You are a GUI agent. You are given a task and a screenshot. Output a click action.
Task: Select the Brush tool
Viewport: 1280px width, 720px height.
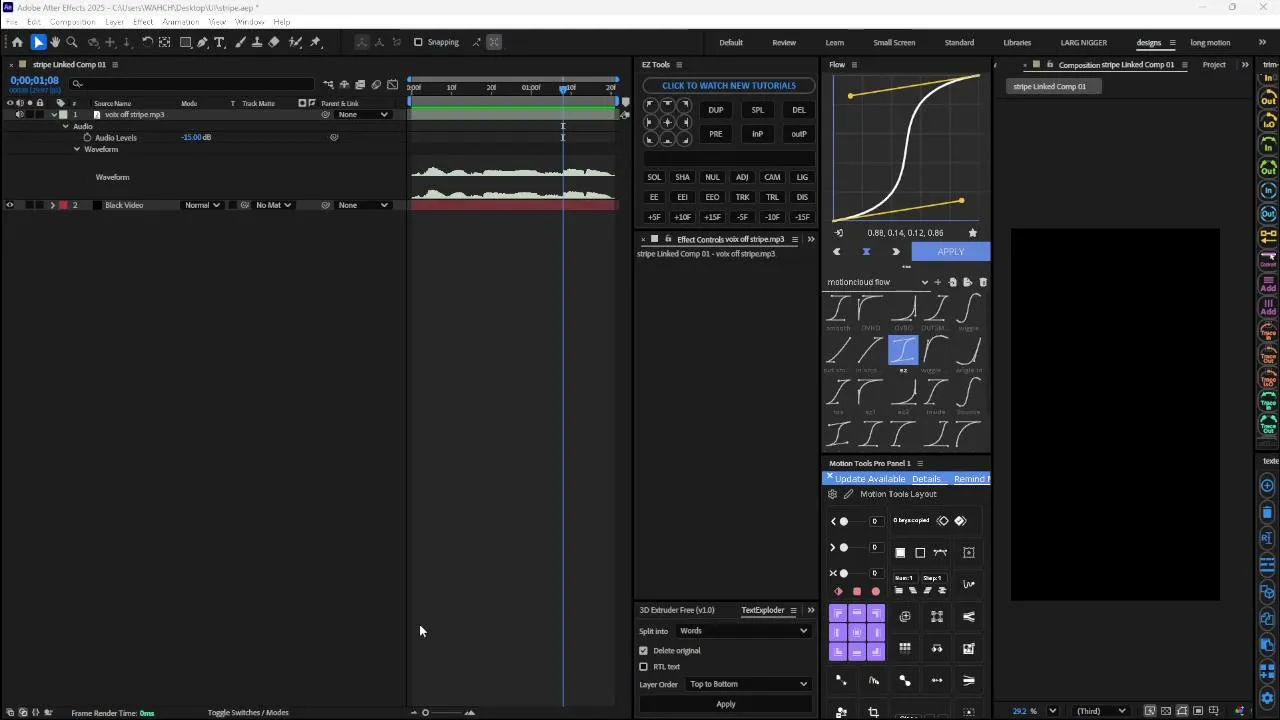(x=240, y=42)
